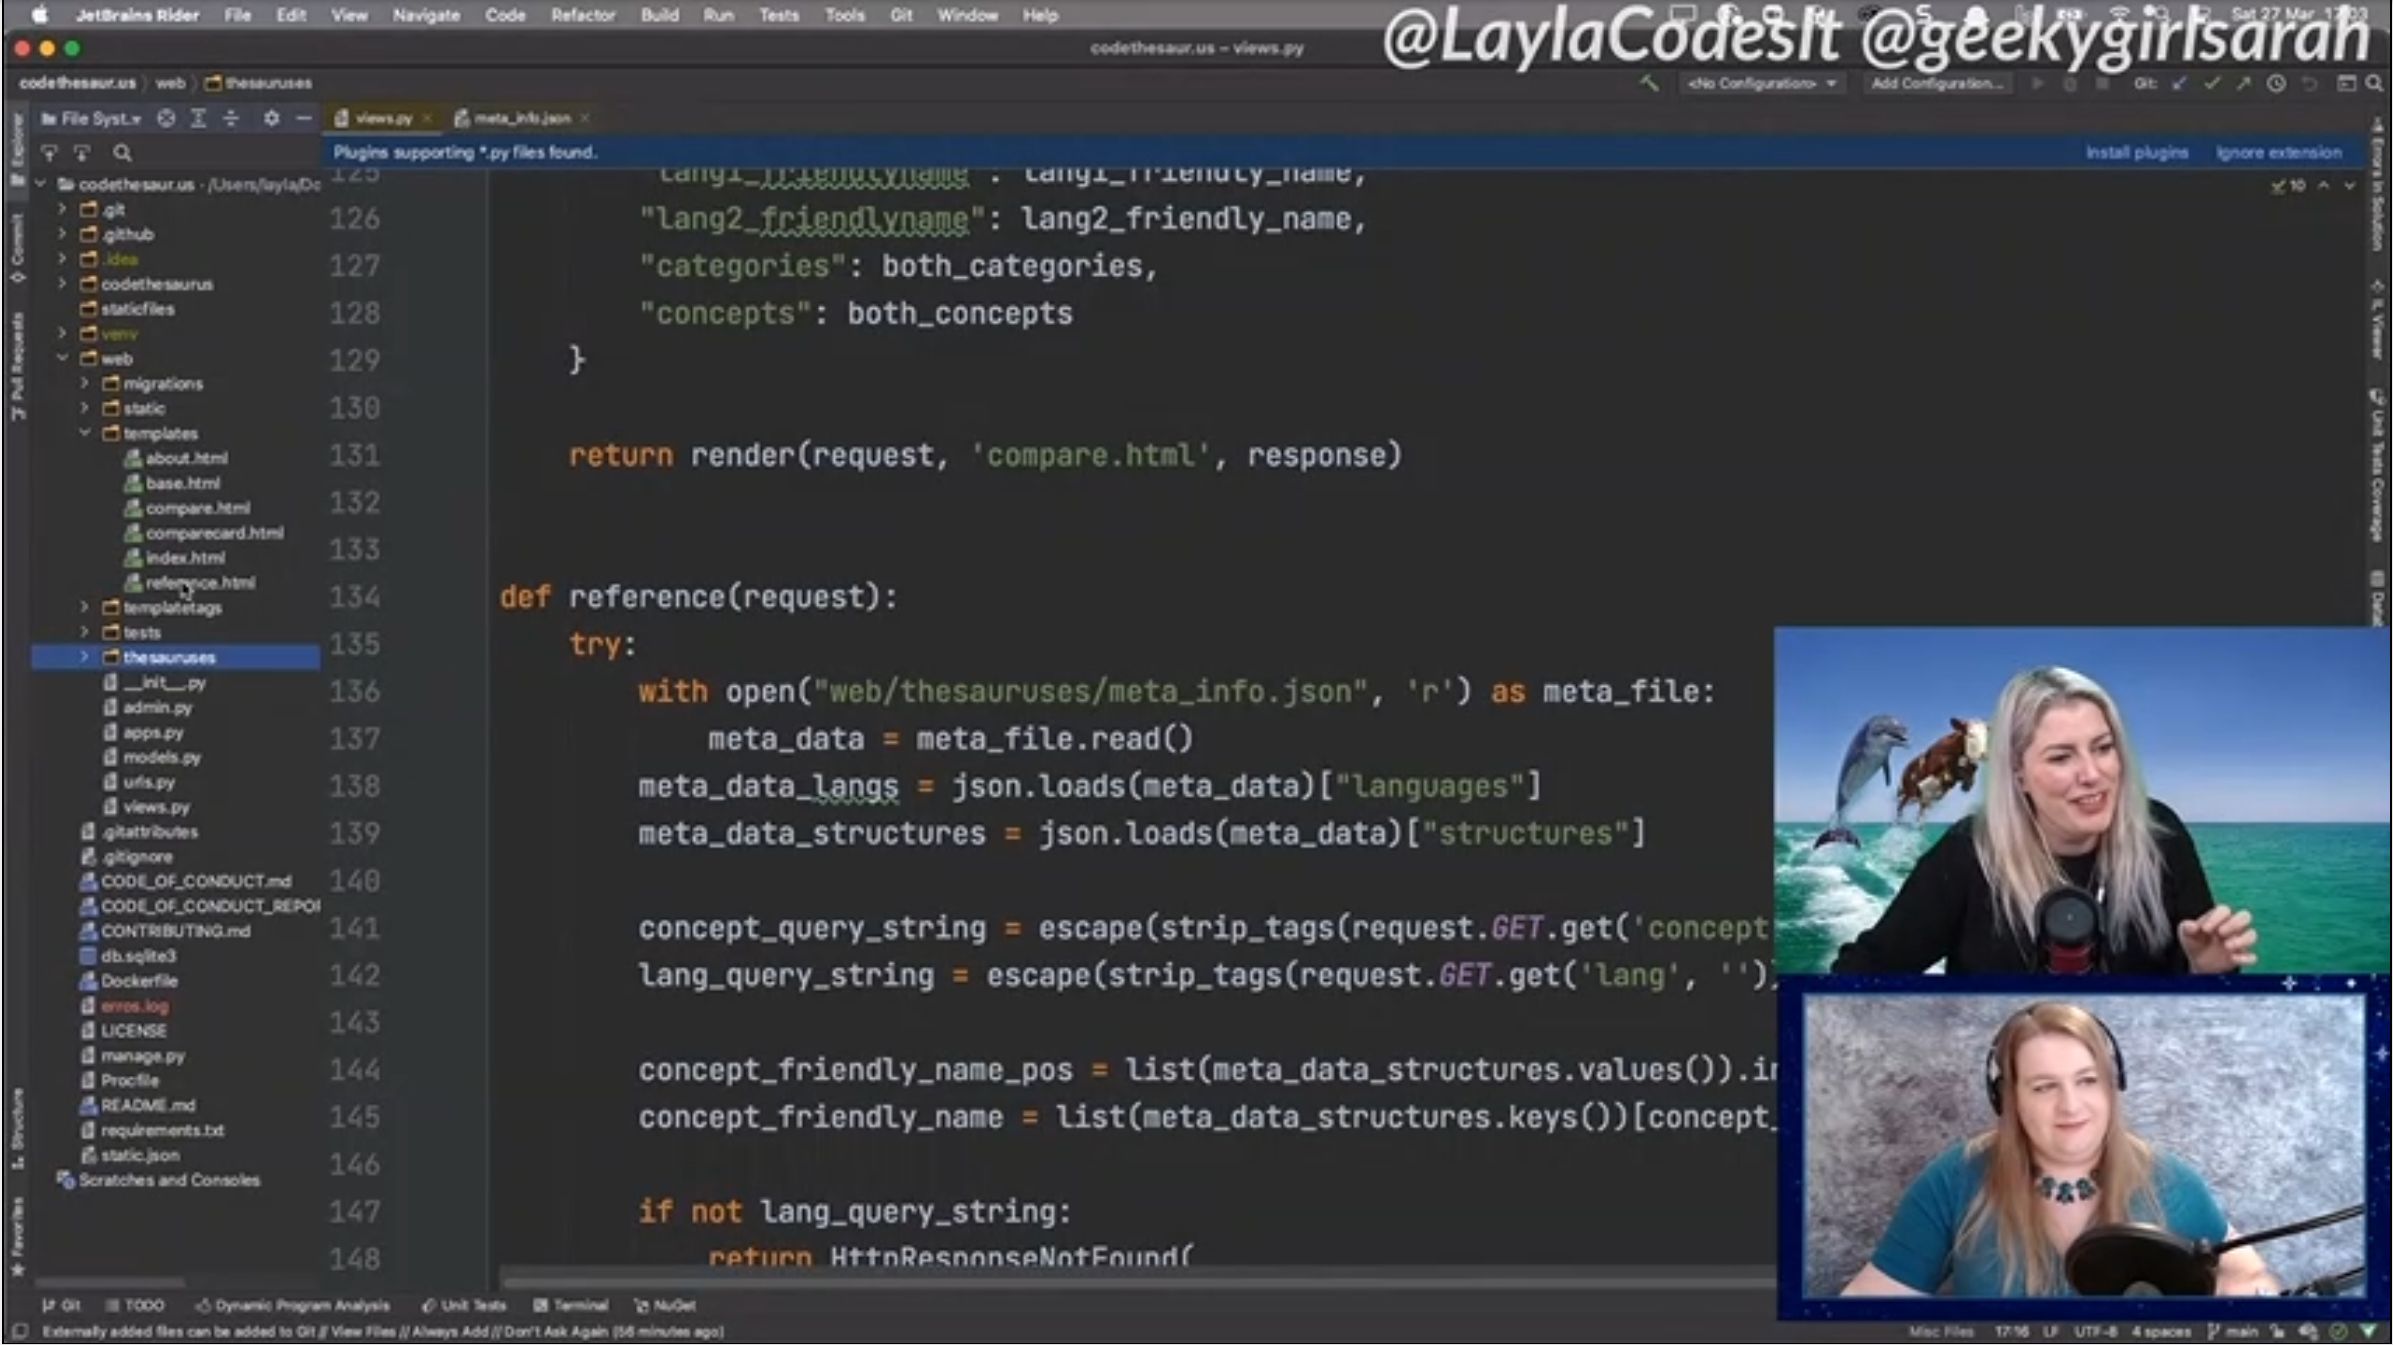
Task: Click the build hammer icon in toolbar
Action: point(1649,84)
